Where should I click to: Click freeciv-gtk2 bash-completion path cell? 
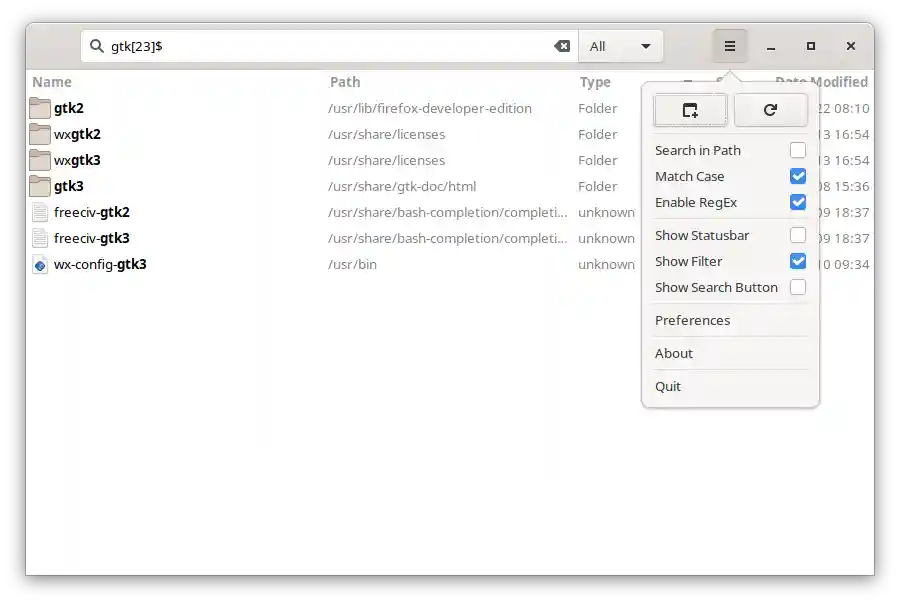[x=448, y=212]
